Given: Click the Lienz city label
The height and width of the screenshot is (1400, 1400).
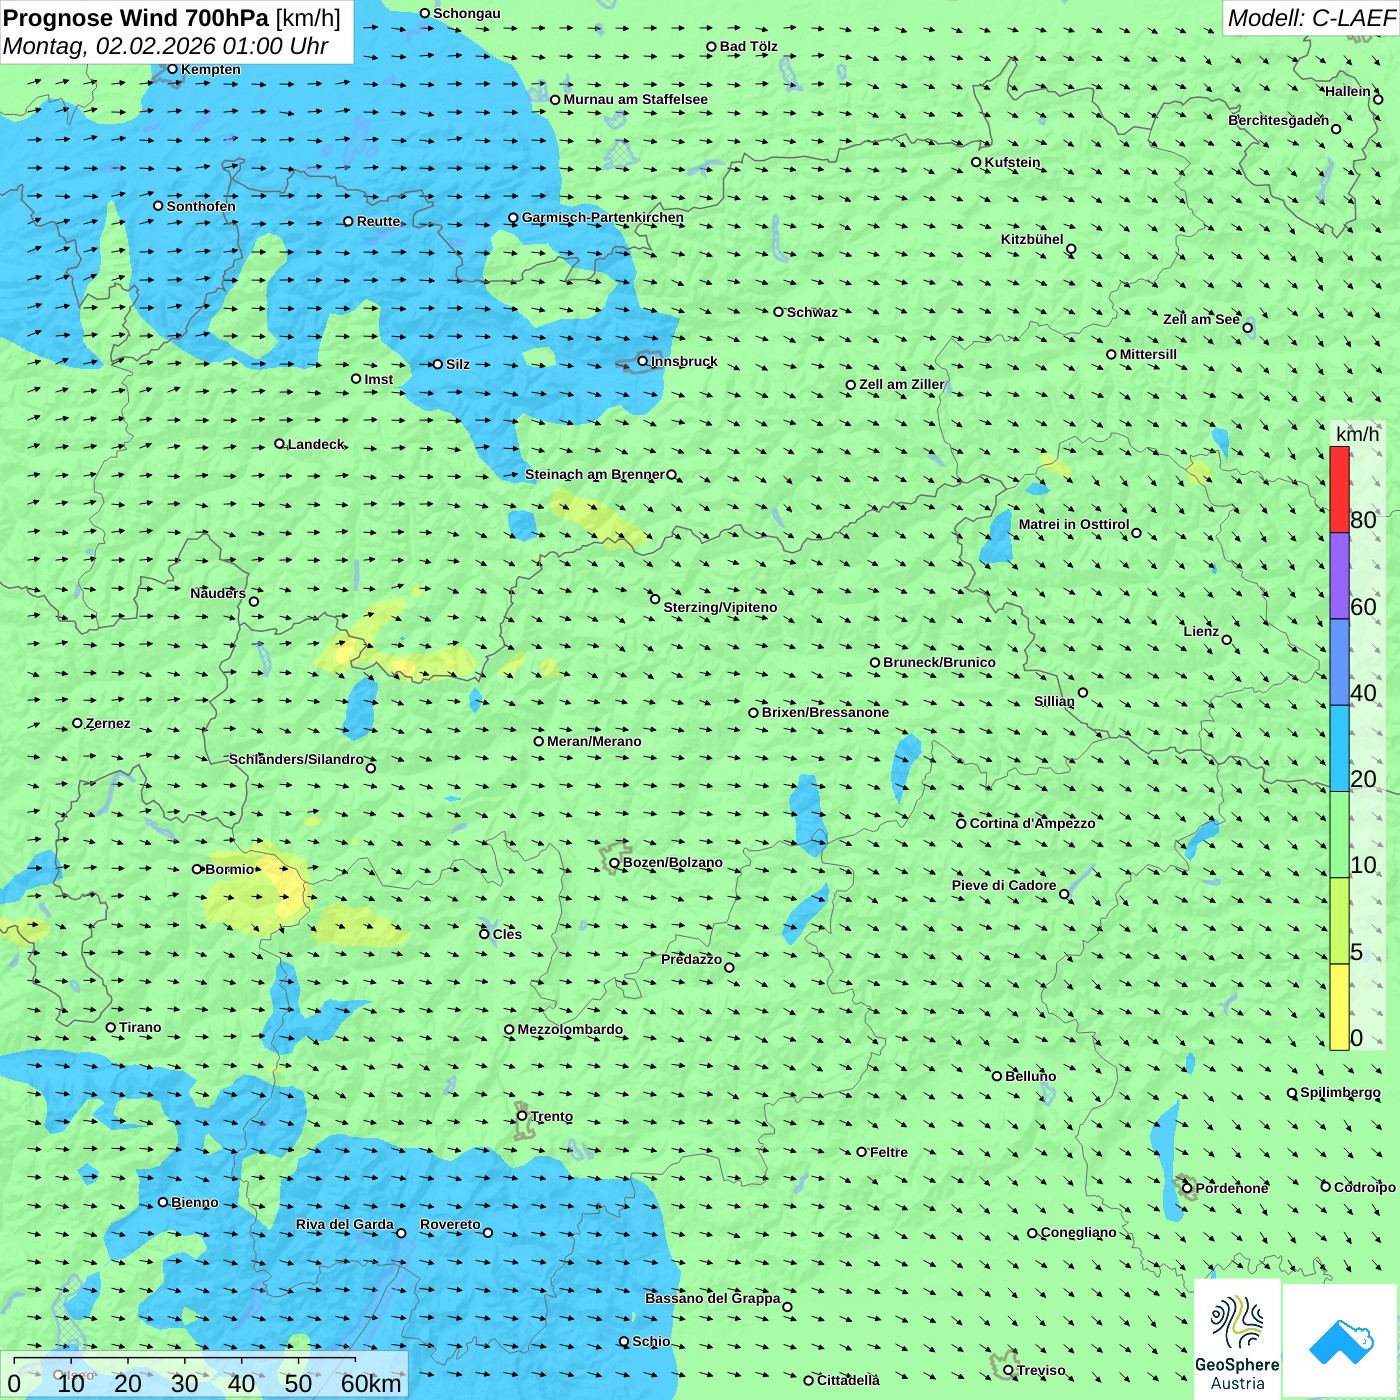Looking at the screenshot, I should tap(1201, 631).
